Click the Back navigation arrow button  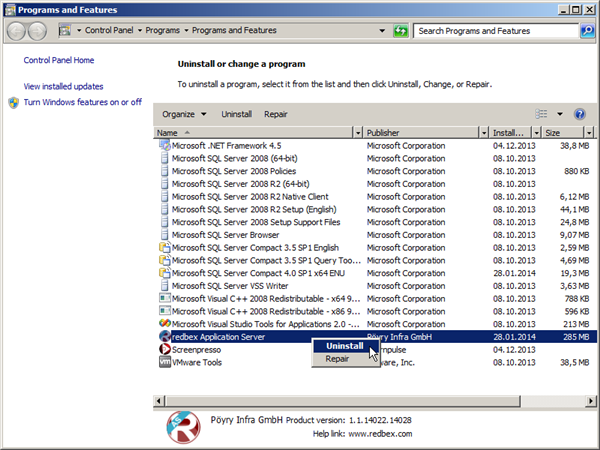tap(17, 32)
